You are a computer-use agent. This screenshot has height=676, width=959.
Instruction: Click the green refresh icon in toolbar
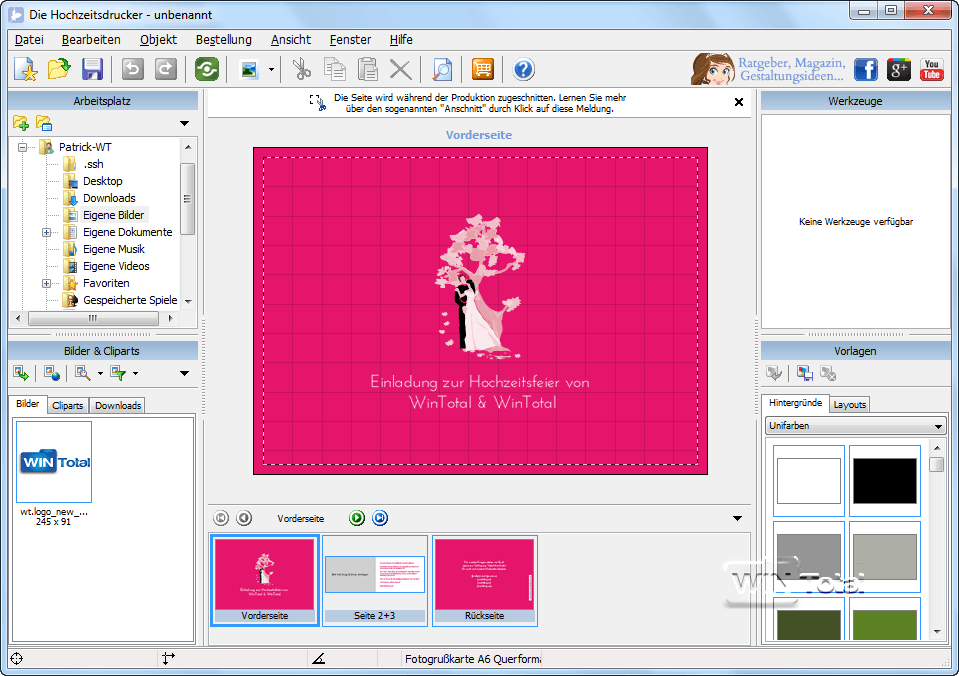point(207,69)
